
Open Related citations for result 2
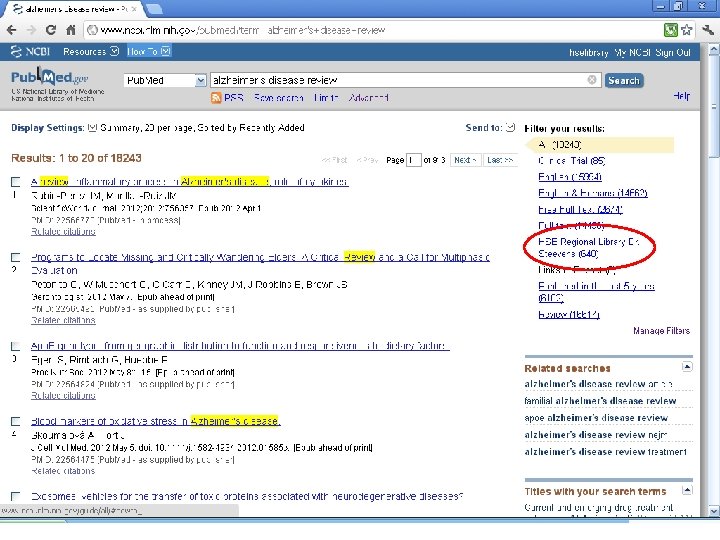click(63, 320)
